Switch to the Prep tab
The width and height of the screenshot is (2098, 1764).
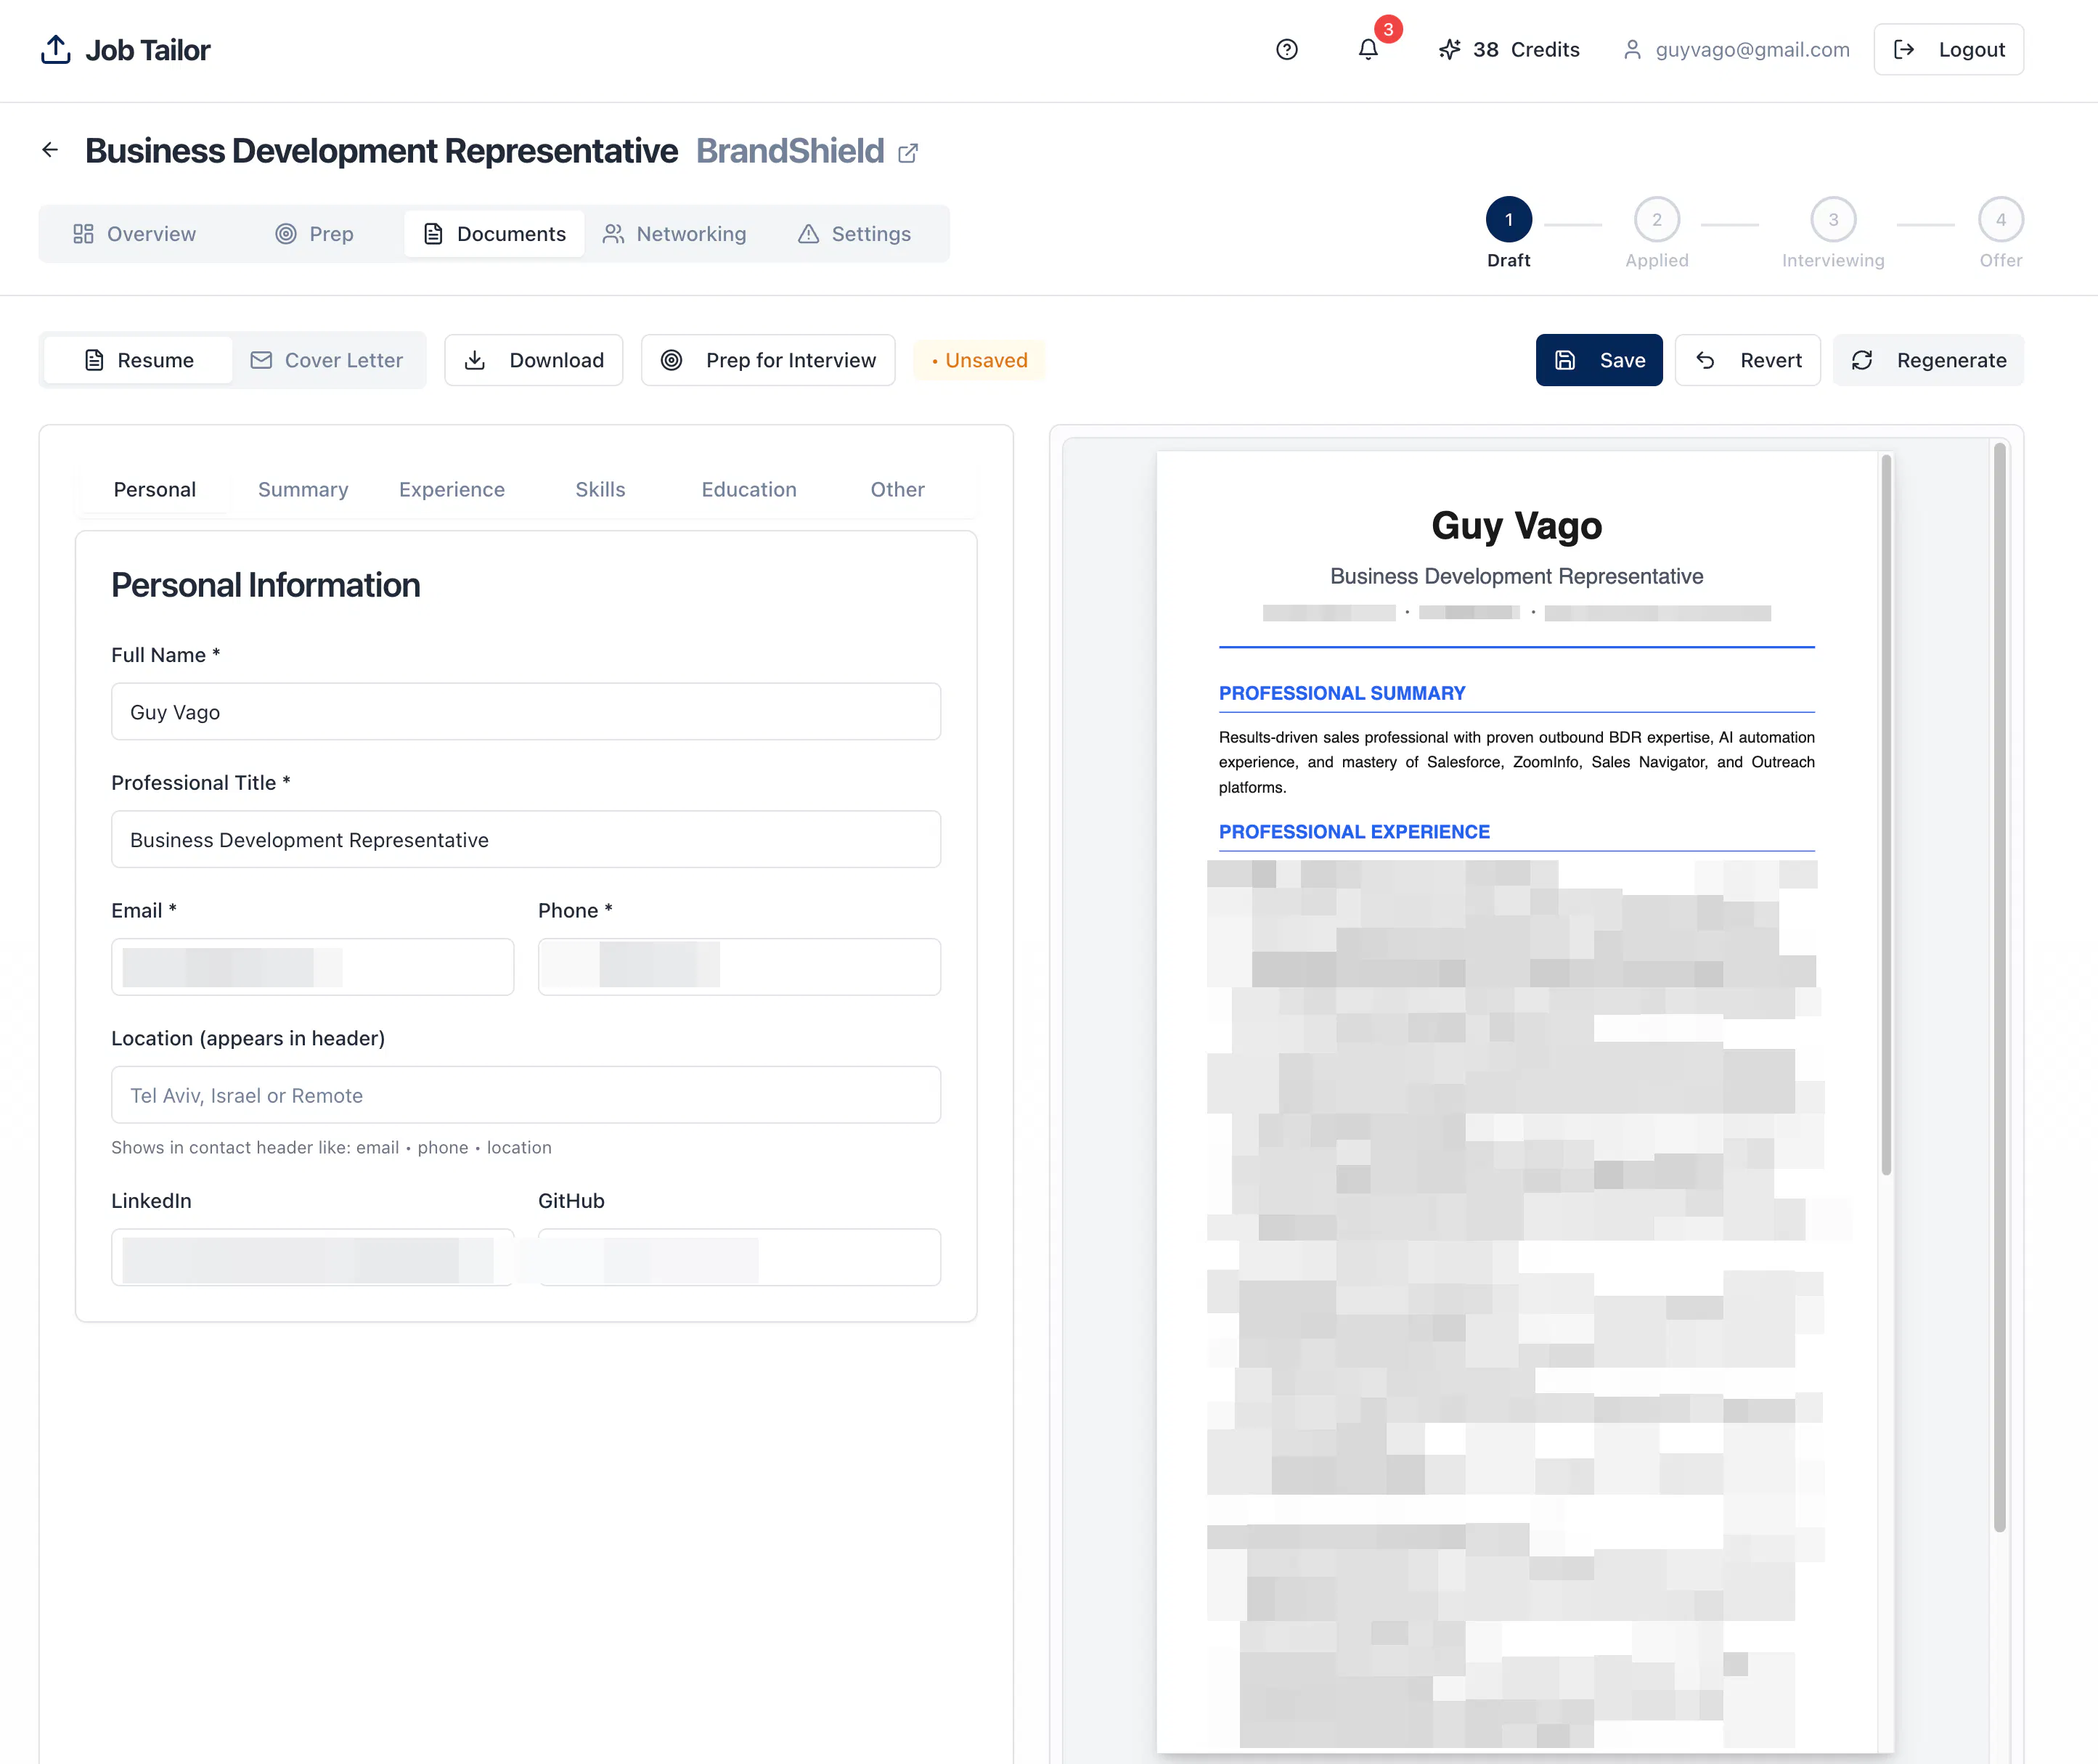tap(314, 234)
